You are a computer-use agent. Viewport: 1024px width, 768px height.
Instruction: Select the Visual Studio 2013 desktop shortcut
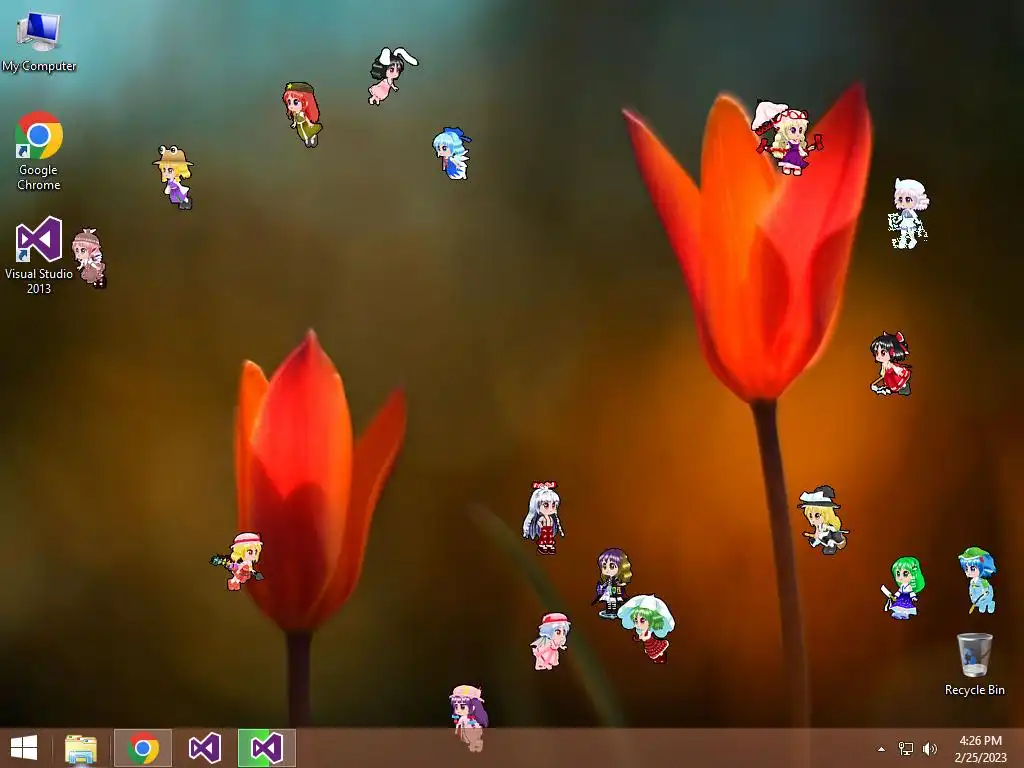39,255
